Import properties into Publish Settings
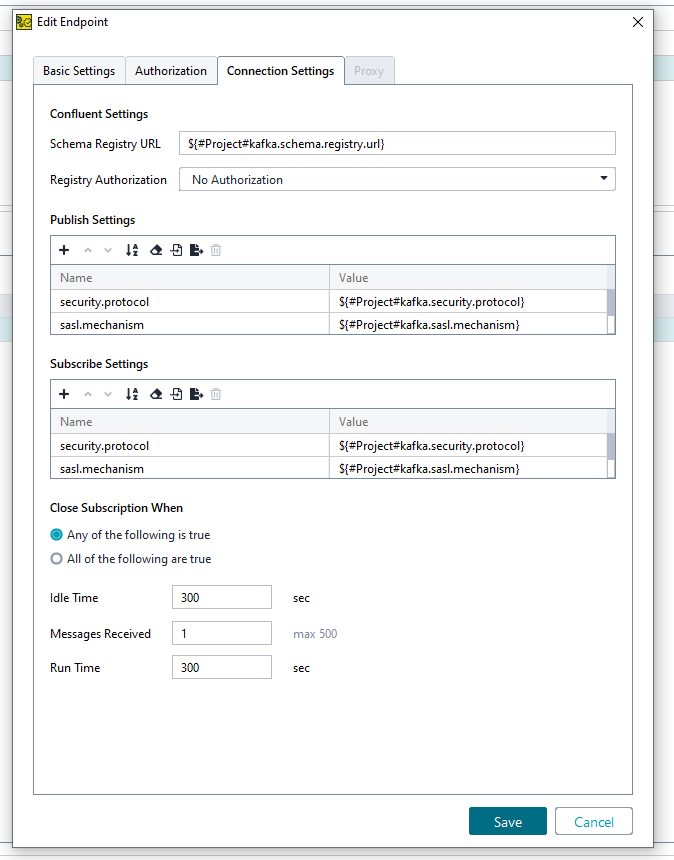Viewport: 674px width, 860px height. click(x=176, y=250)
